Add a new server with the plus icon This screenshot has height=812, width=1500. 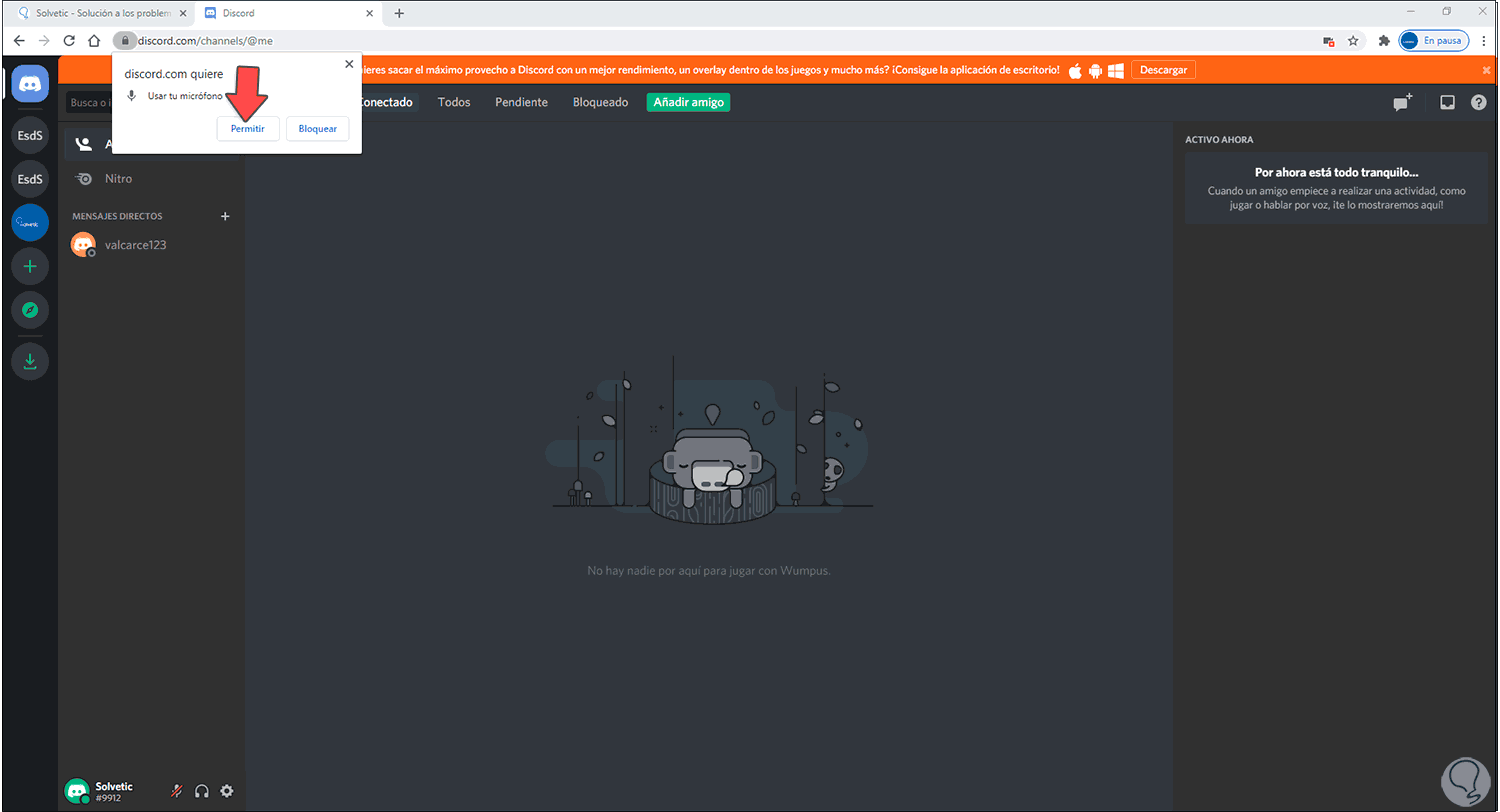pos(30,267)
